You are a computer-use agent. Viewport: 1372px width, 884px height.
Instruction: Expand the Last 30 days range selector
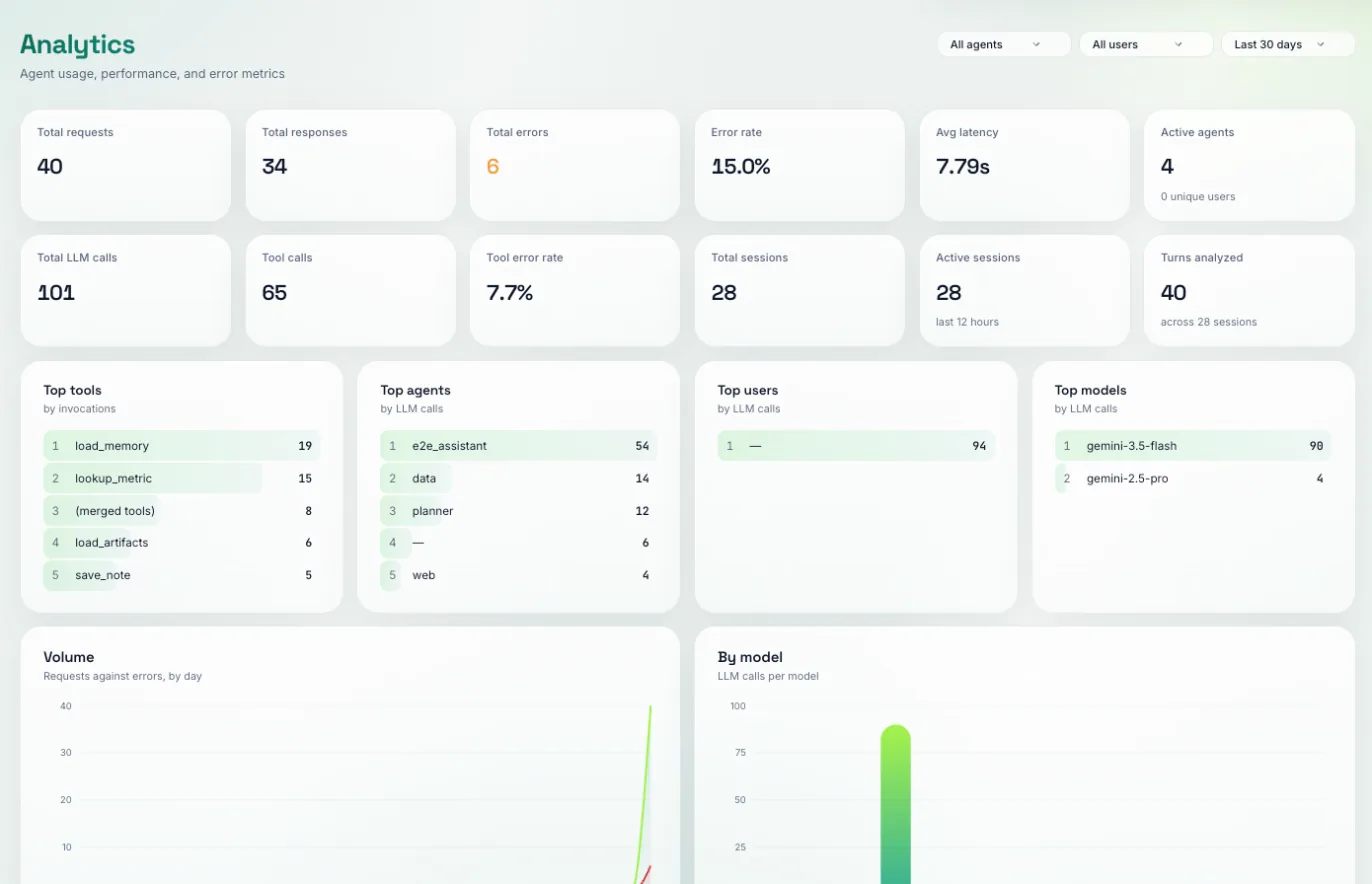point(1288,44)
